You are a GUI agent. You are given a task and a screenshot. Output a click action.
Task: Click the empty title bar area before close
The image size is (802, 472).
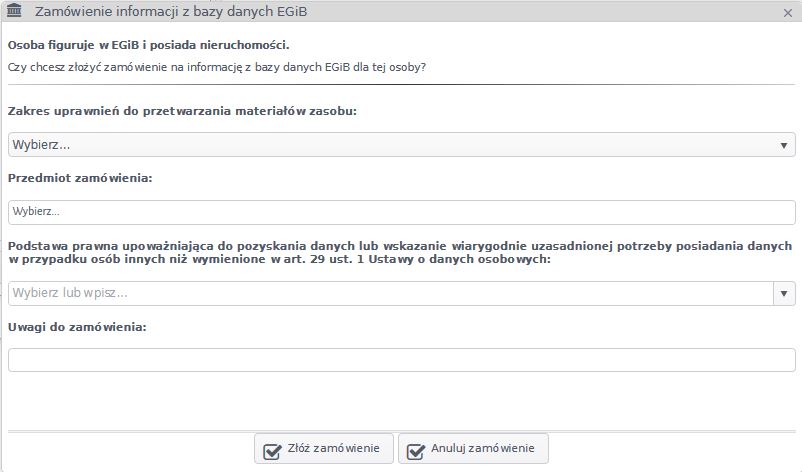pyautogui.click(x=542, y=11)
